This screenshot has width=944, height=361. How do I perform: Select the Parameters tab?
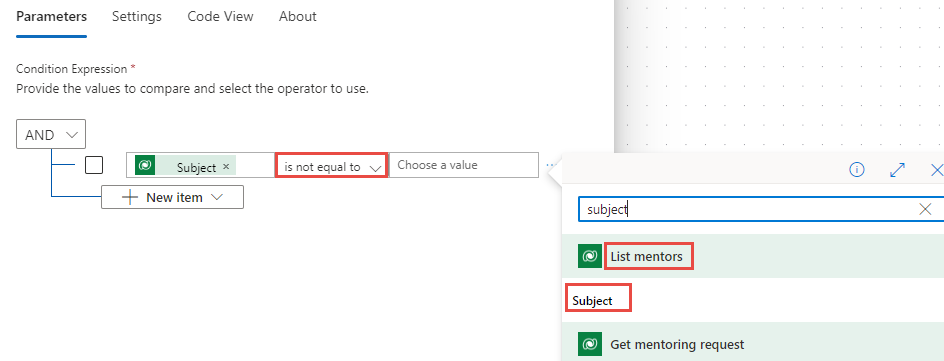pos(52,16)
